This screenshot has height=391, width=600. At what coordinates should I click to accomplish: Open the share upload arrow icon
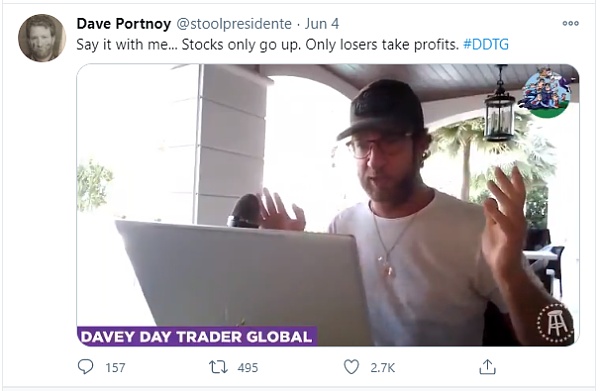(x=487, y=367)
